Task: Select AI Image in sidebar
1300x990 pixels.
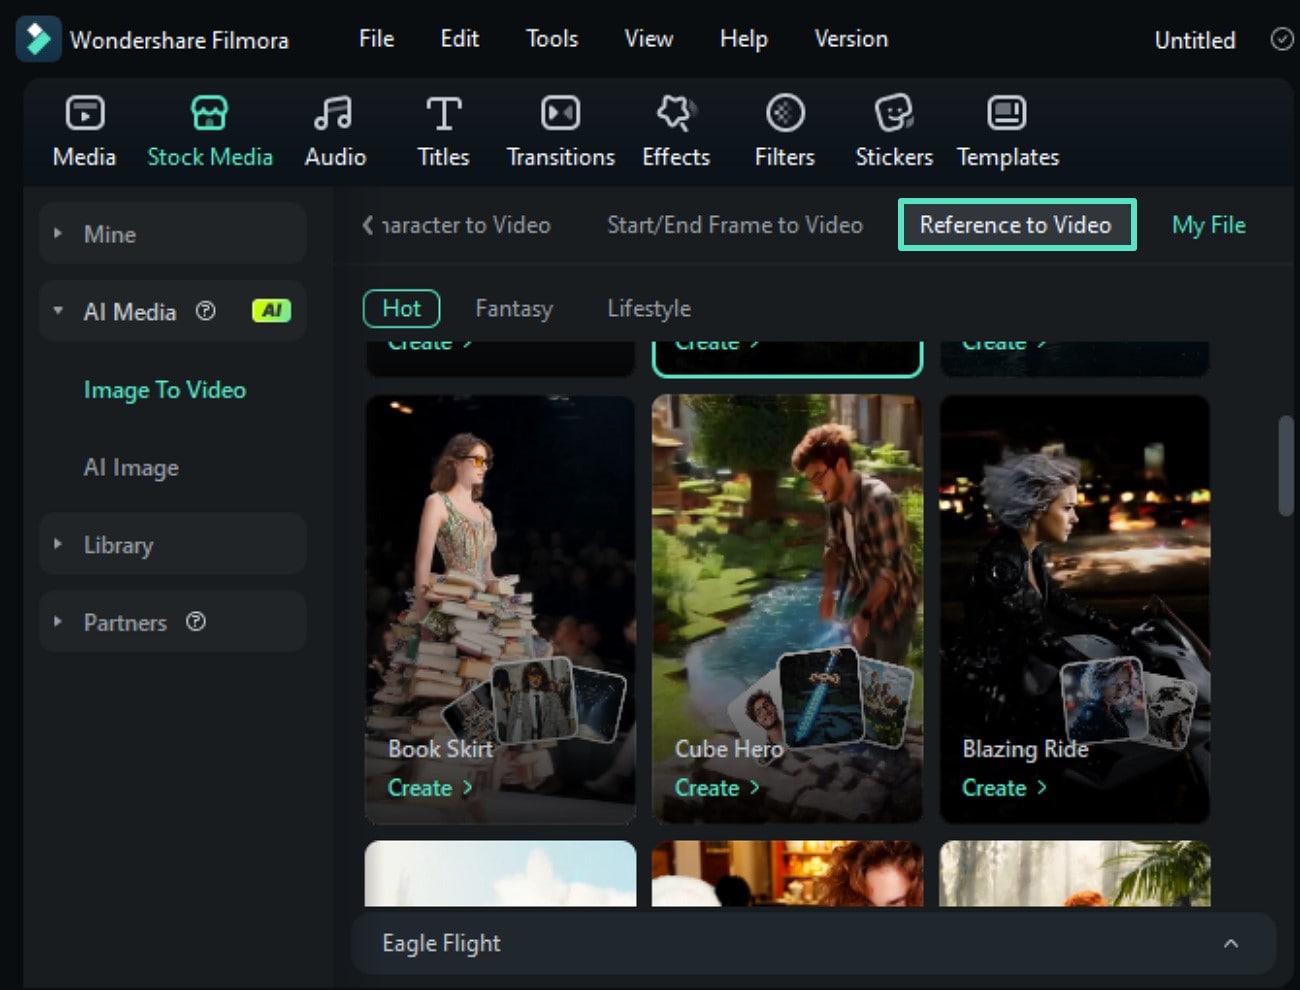Action: [x=131, y=467]
